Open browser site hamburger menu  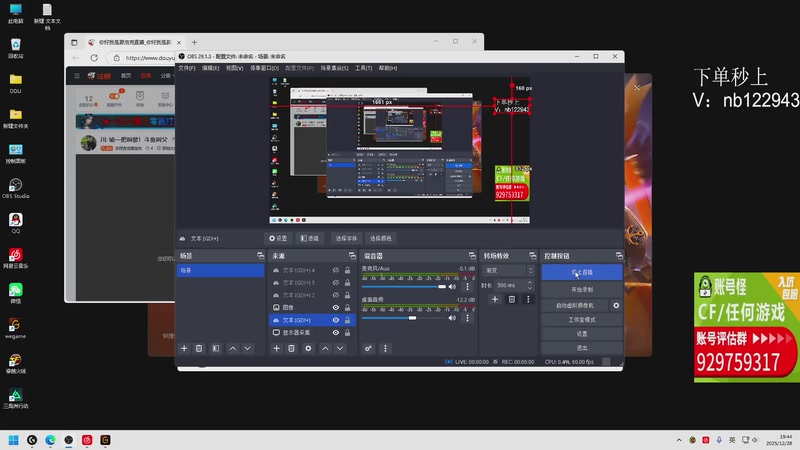pos(77,76)
